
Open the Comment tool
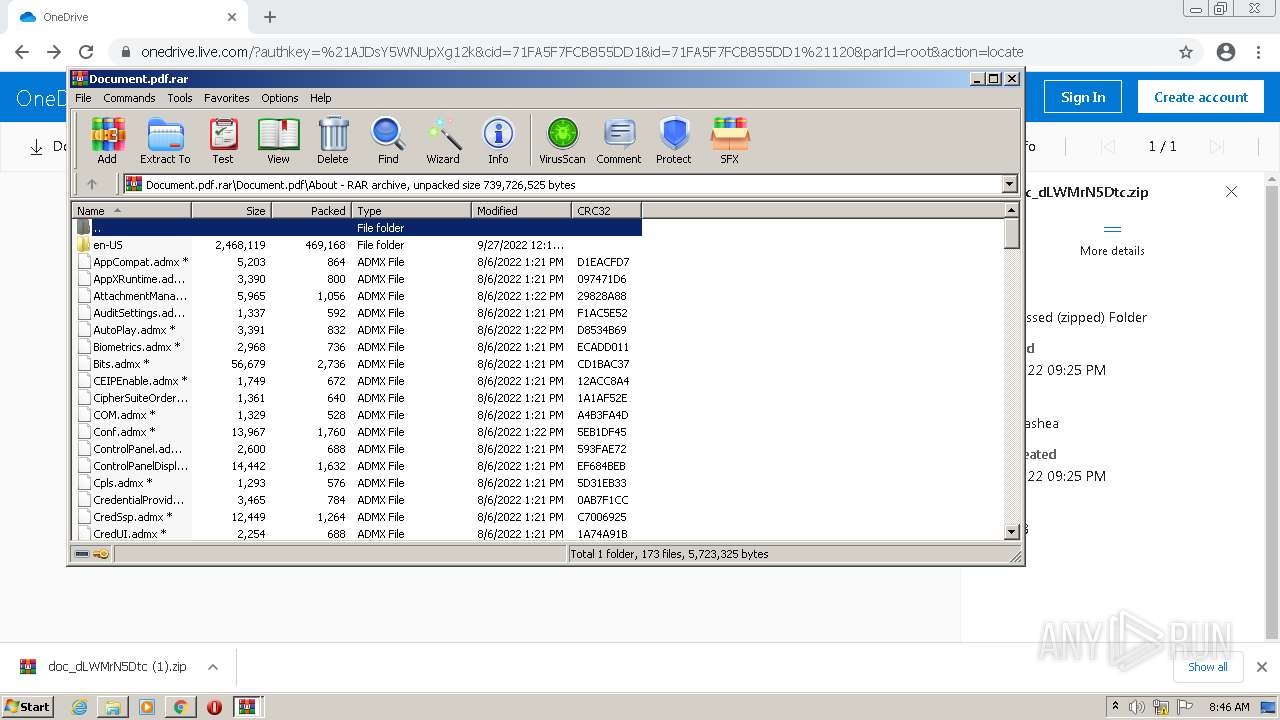click(619, 140)
